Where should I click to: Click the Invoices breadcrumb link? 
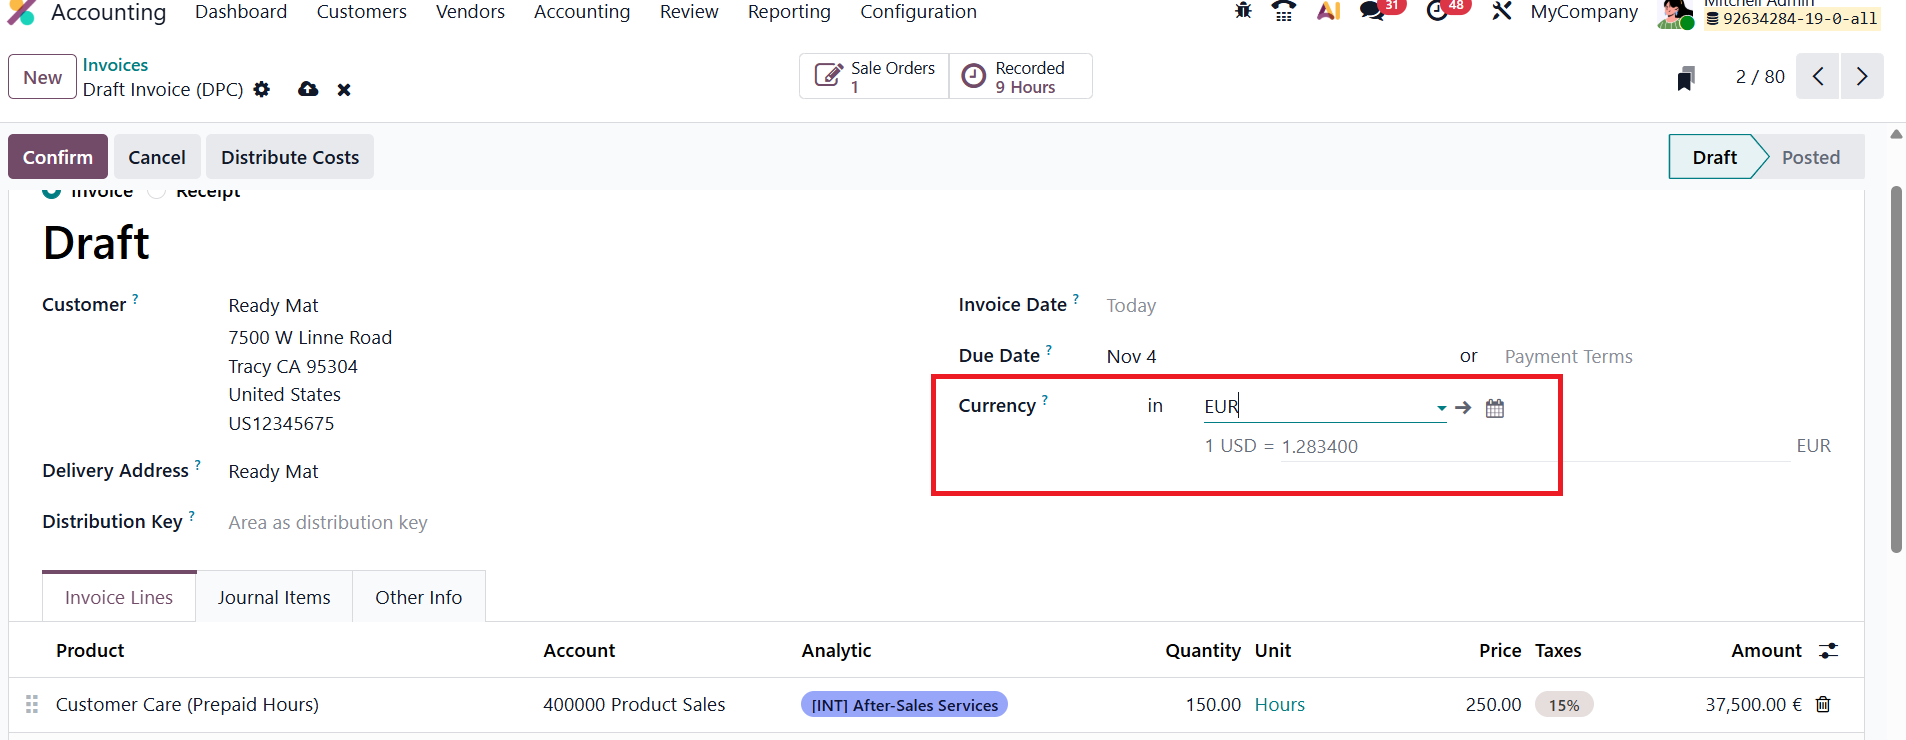[x=115, y=65]
